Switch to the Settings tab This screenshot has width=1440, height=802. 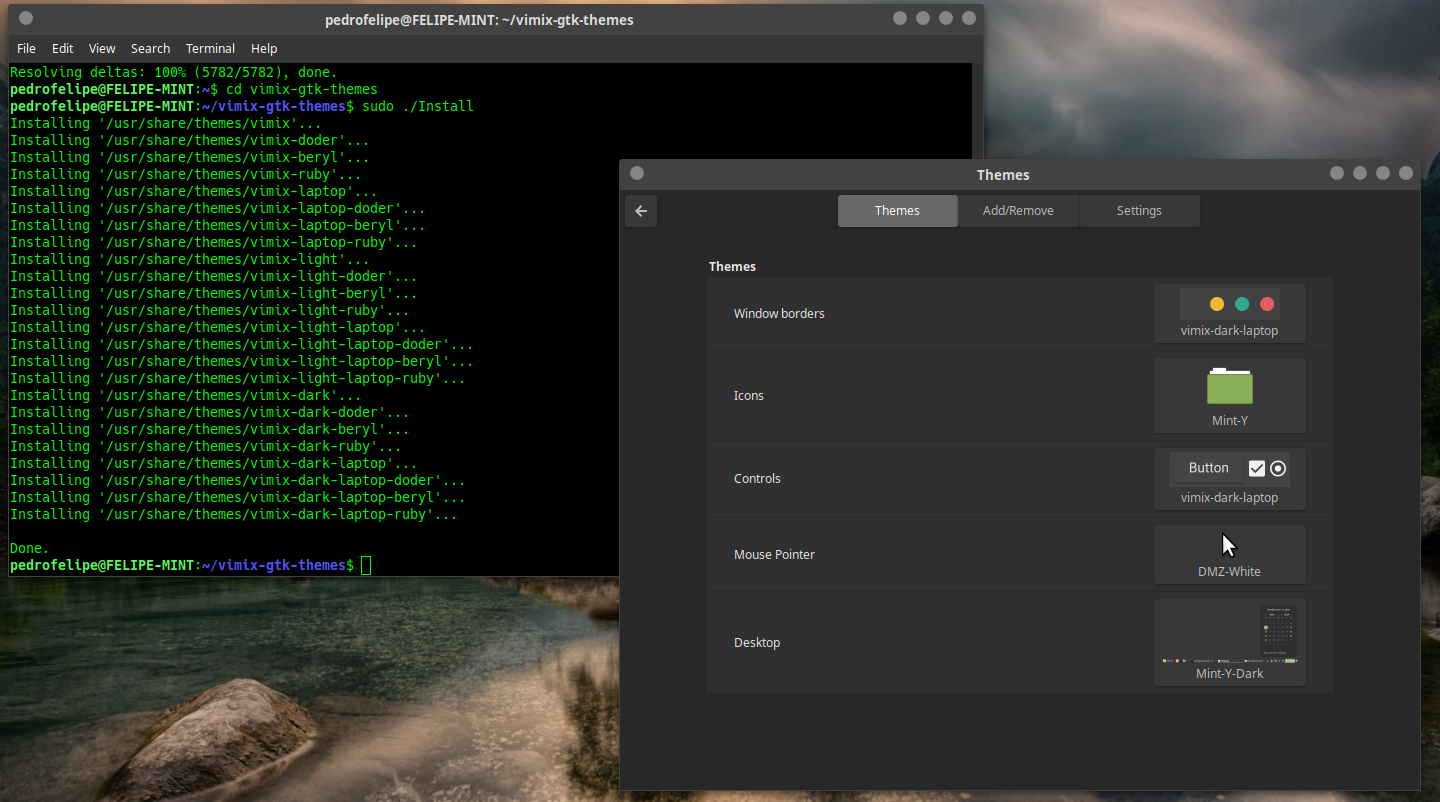(x=1138, y=210)
